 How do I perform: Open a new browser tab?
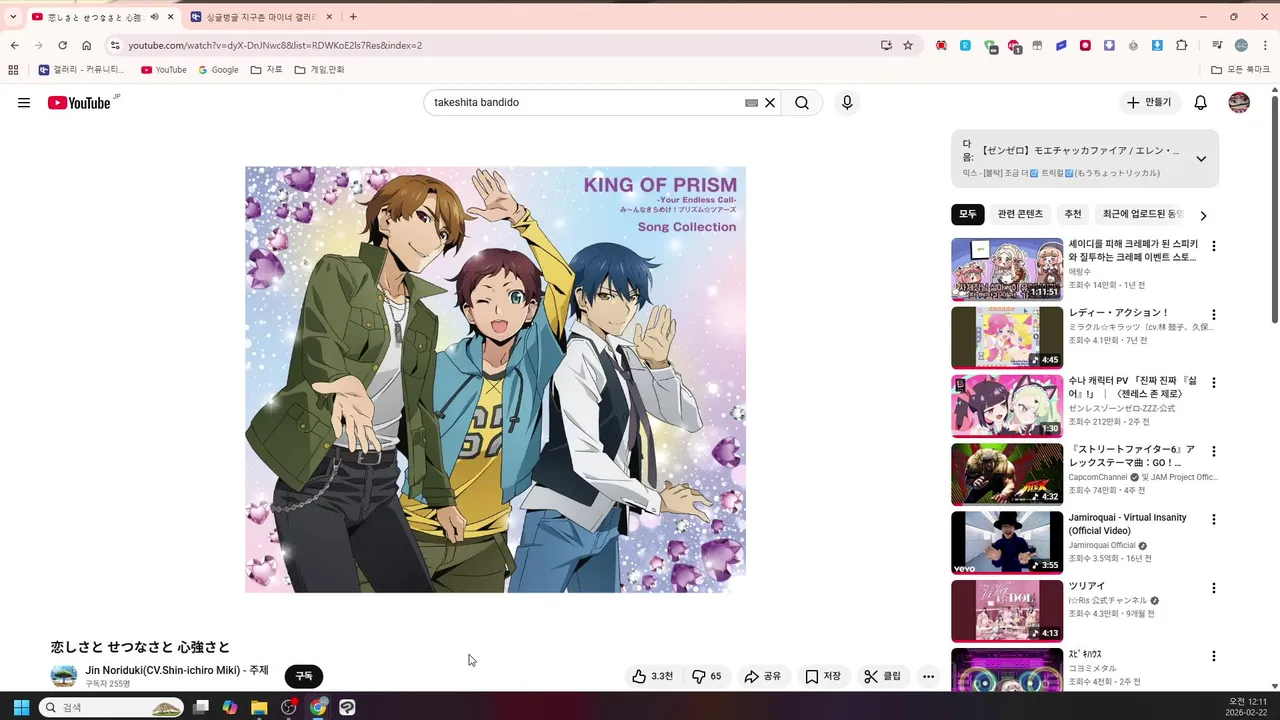click(x=353, y=17)
